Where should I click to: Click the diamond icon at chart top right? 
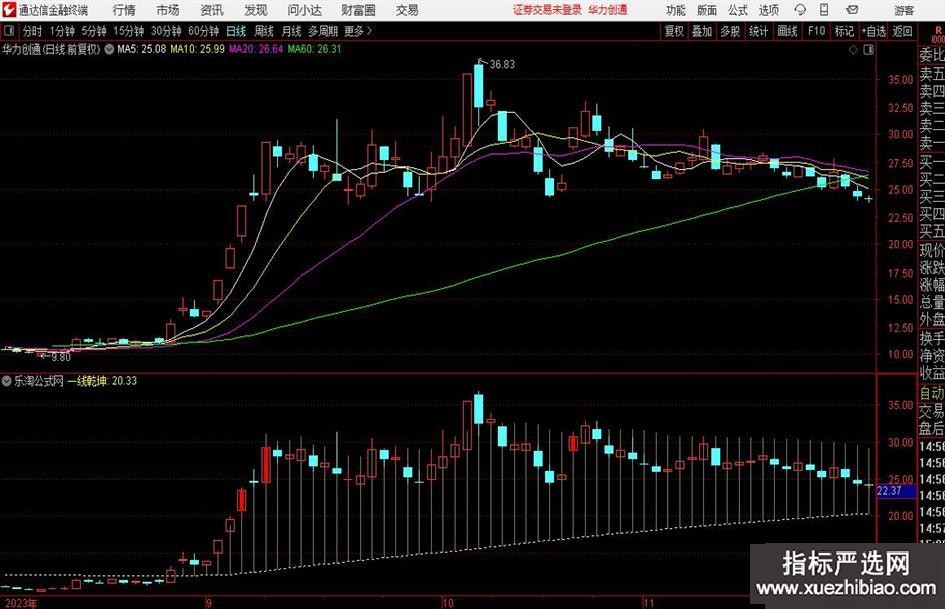[x=853, y=50]
